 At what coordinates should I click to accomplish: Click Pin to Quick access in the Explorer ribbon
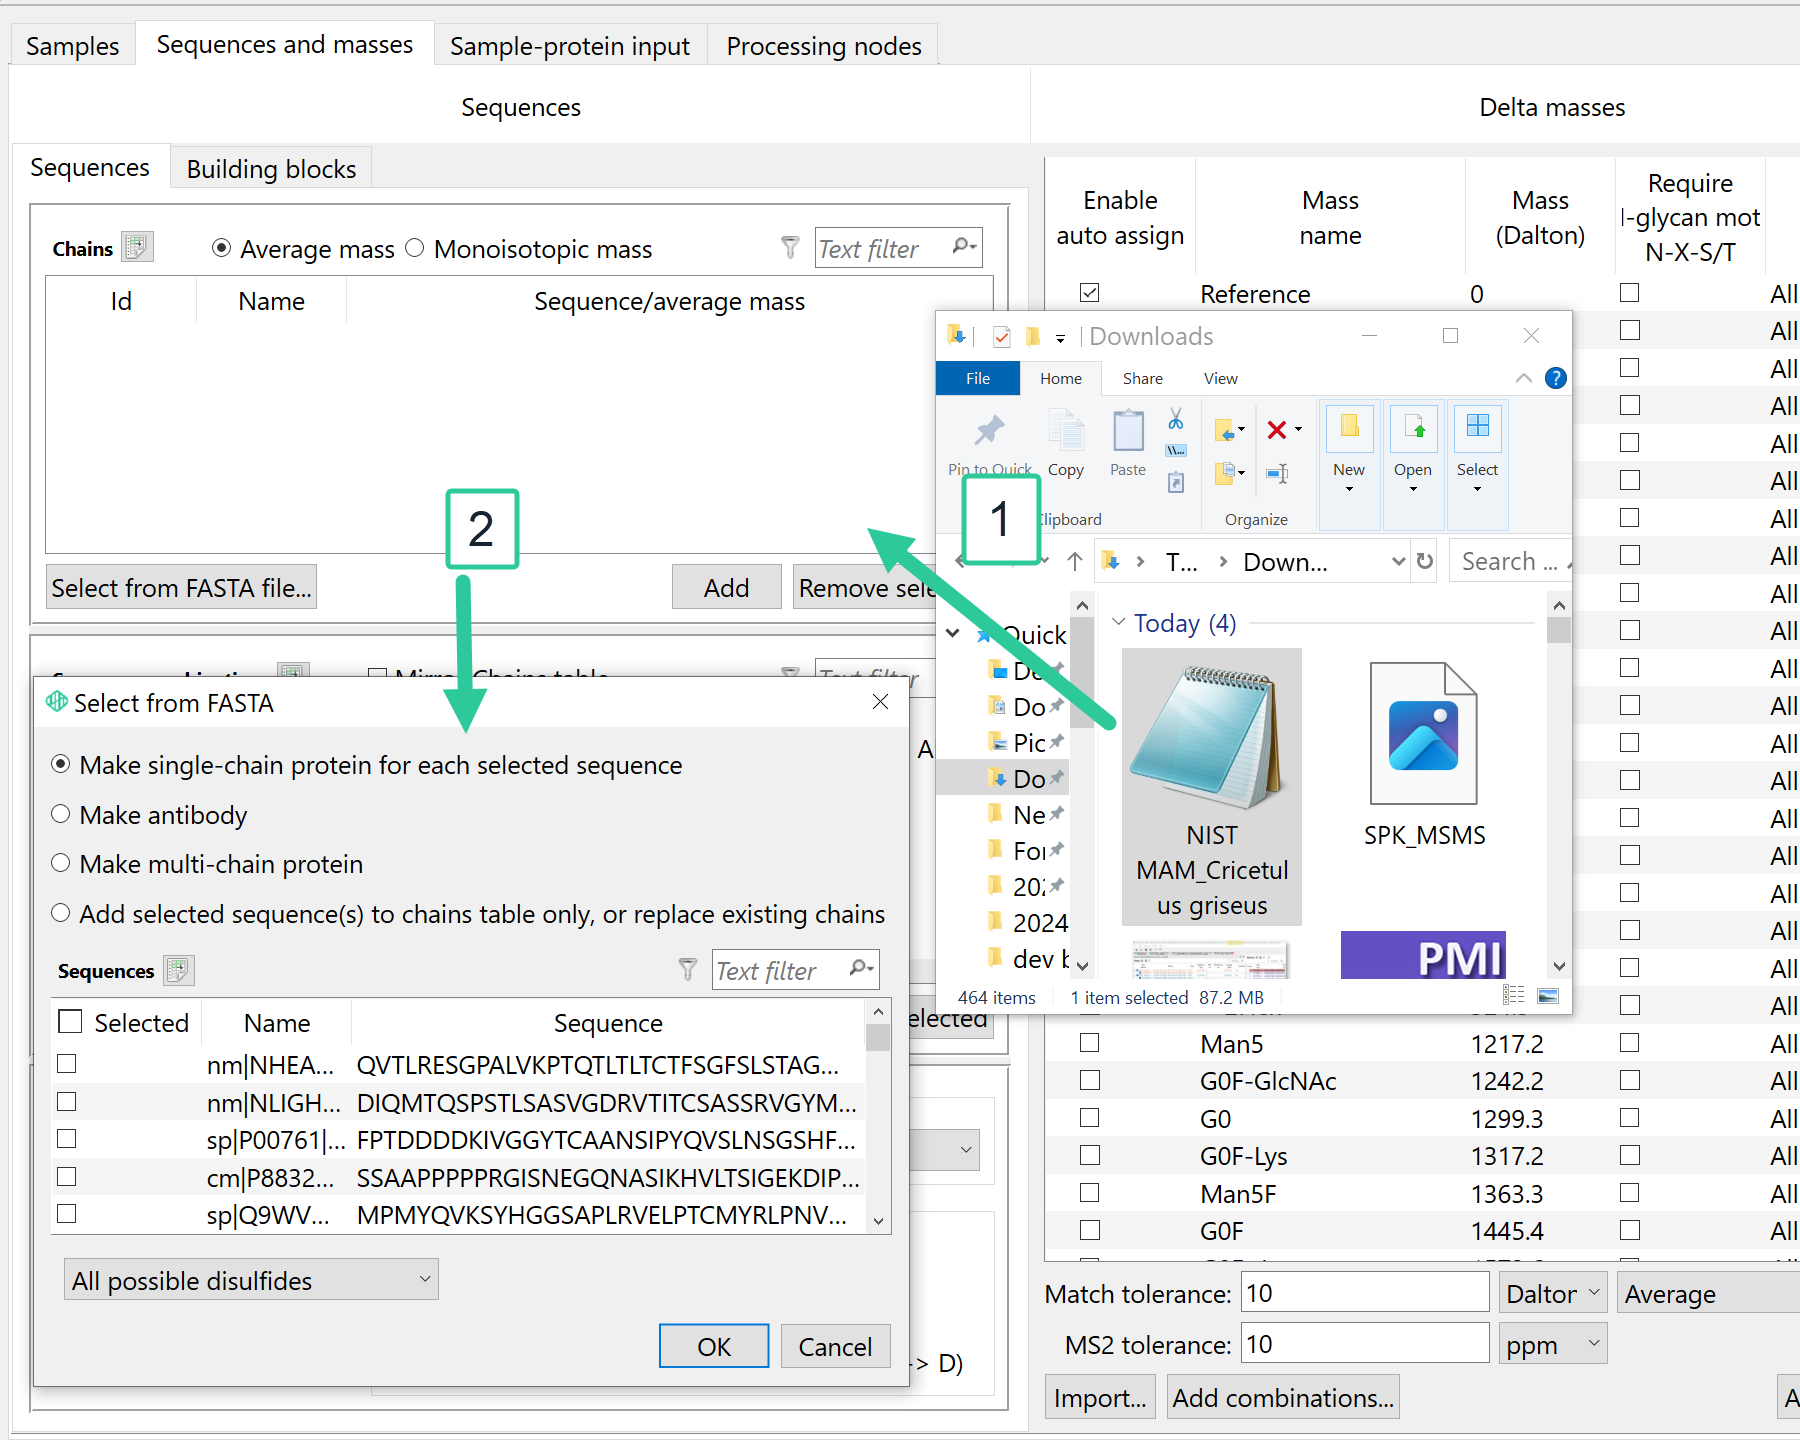point(989,444)
